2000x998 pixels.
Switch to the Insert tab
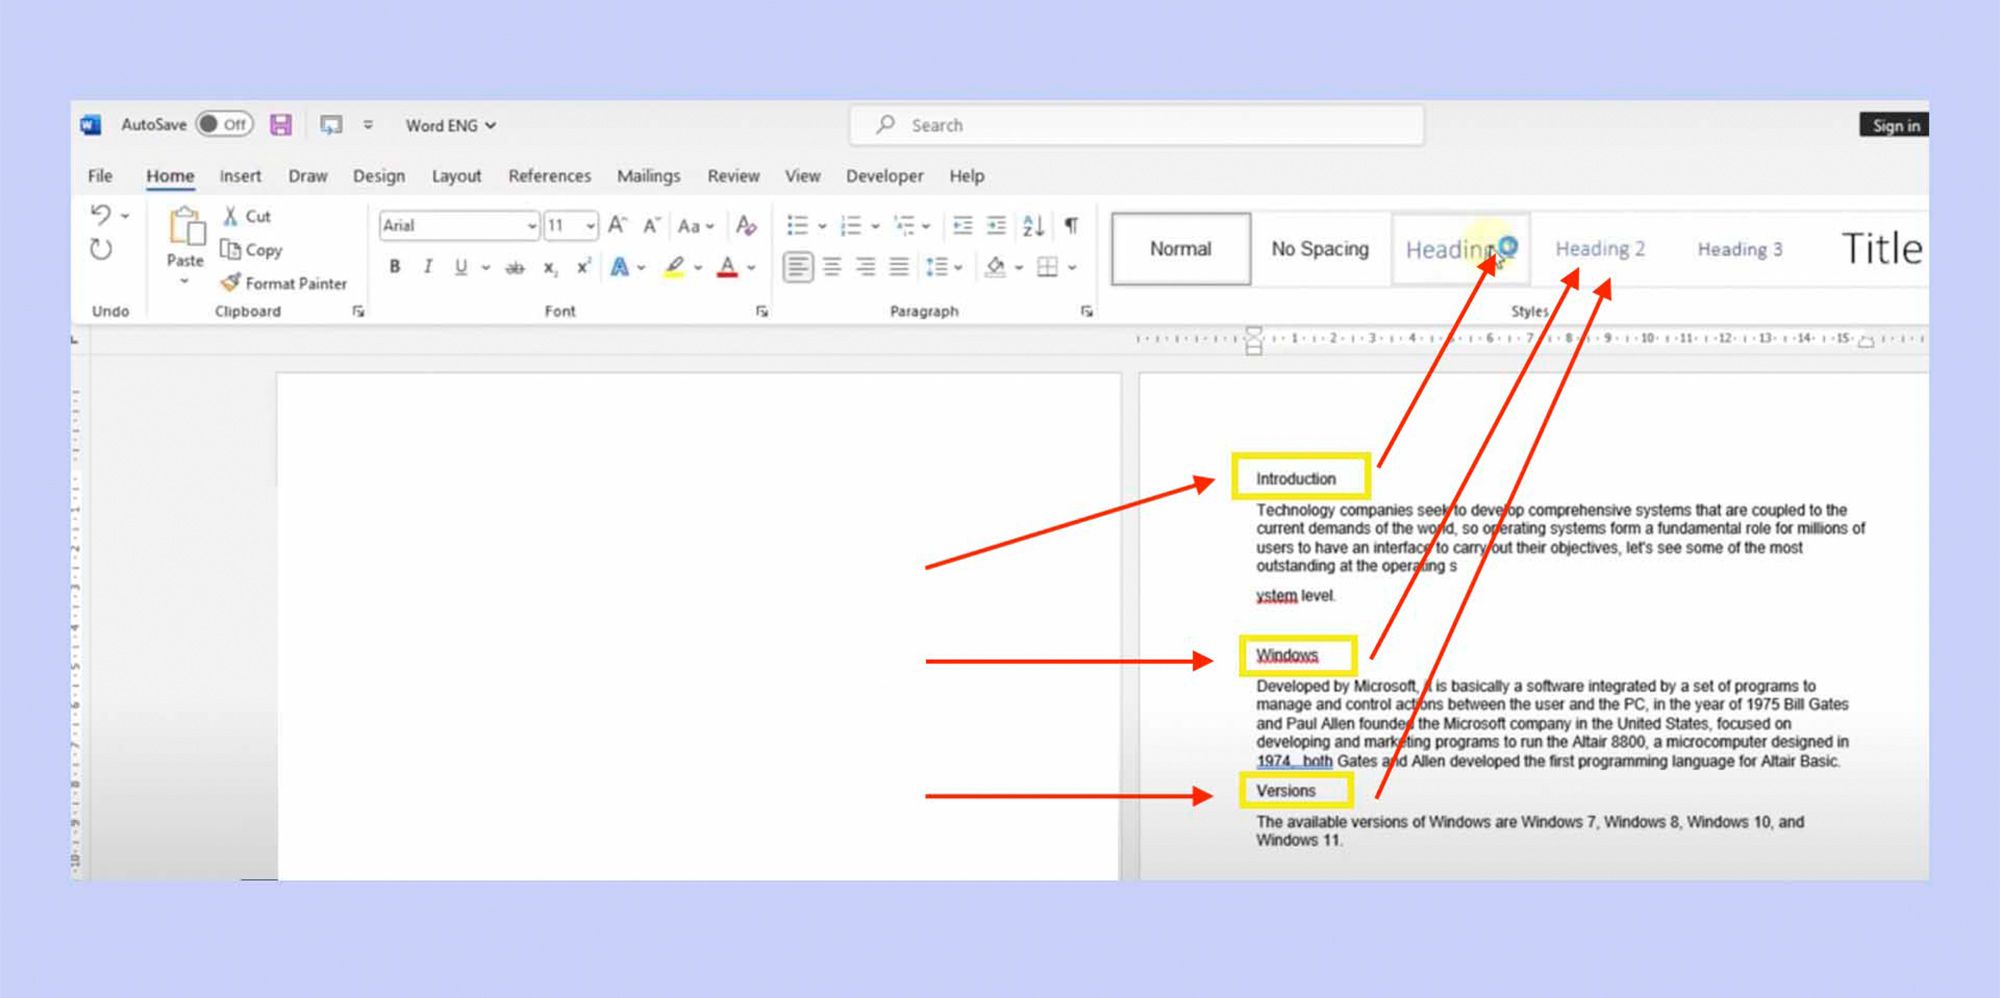click(240, 176)
